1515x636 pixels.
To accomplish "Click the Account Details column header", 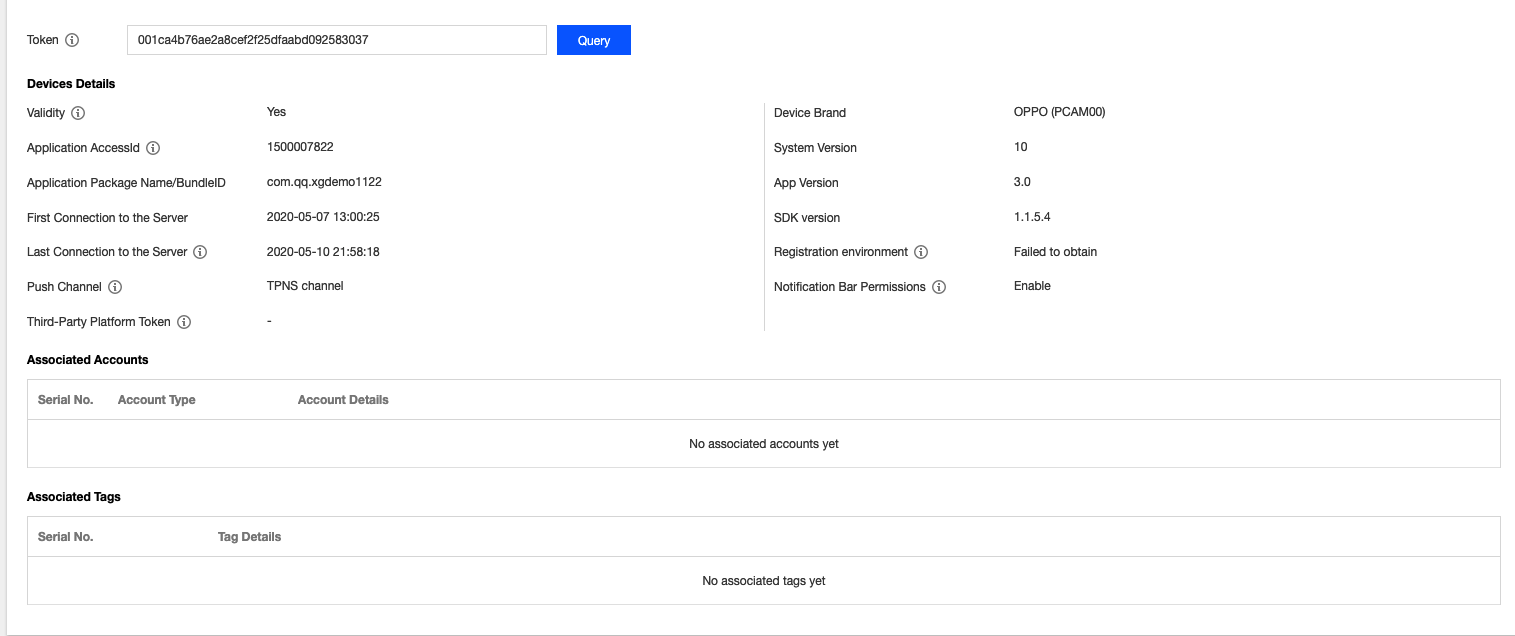I will click(343, 400).
